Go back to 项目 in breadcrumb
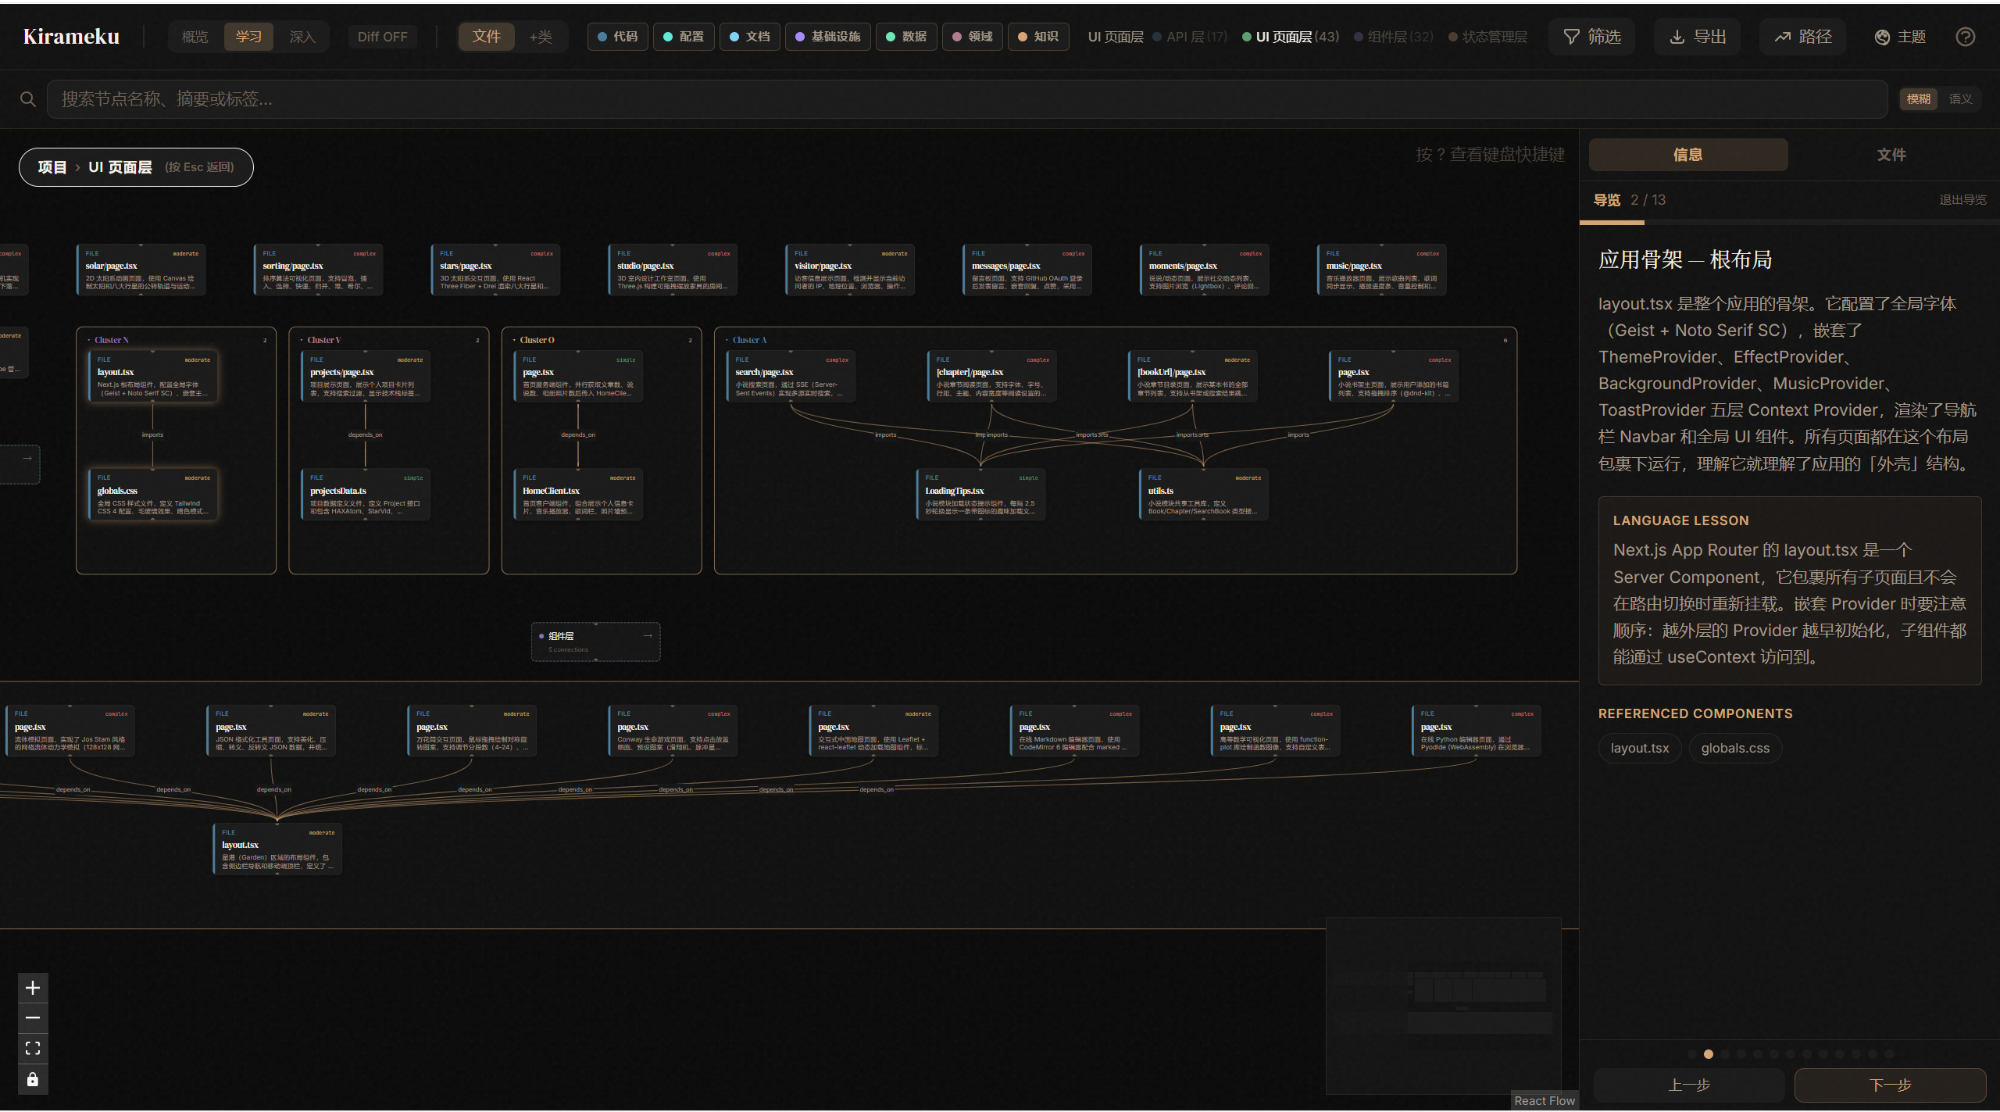This screenshot has height=1112, width=2000. 52,167
